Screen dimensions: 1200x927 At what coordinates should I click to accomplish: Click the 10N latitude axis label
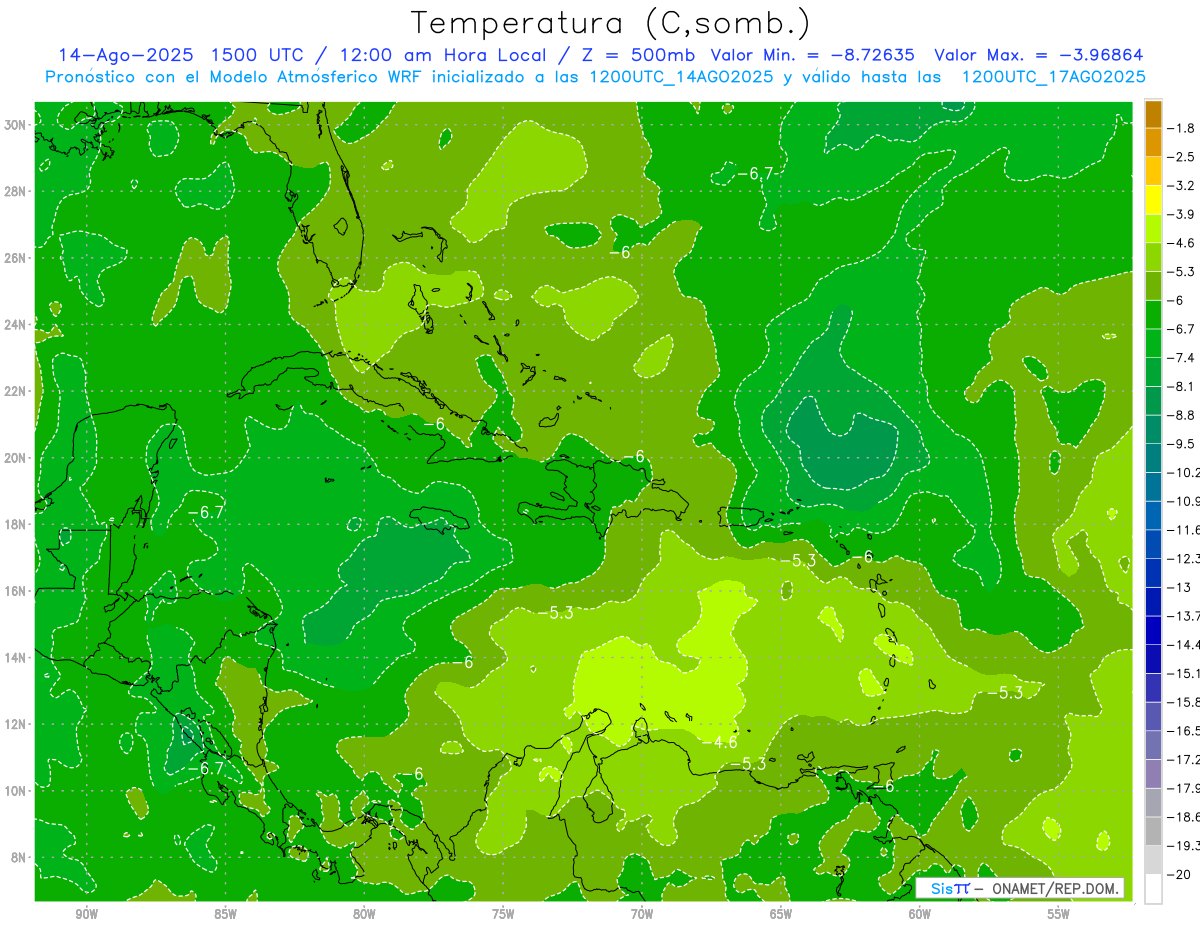pyautogui.click(x=15, y=790)
